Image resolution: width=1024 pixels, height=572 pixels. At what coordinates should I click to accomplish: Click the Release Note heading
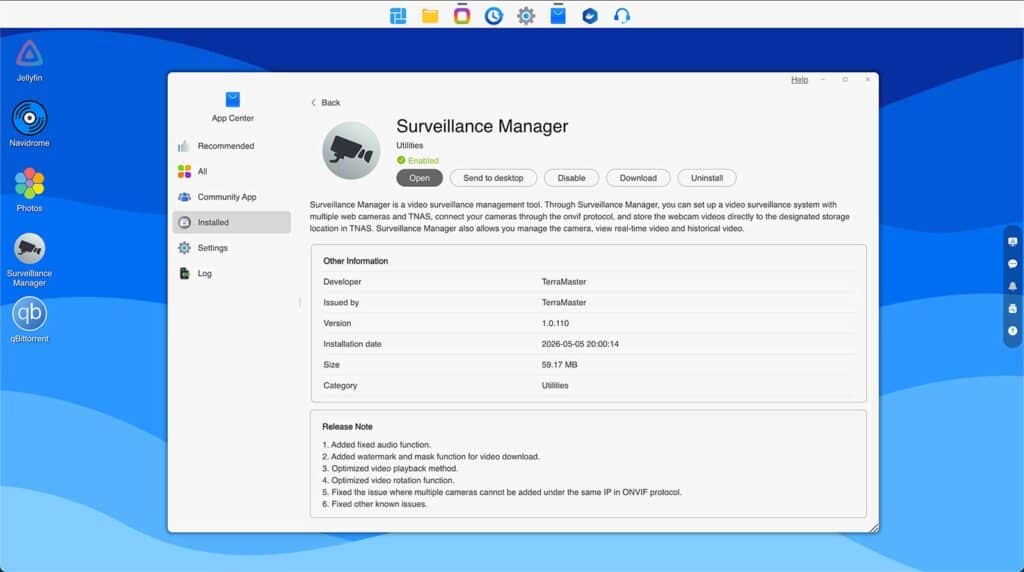point(347,426)
